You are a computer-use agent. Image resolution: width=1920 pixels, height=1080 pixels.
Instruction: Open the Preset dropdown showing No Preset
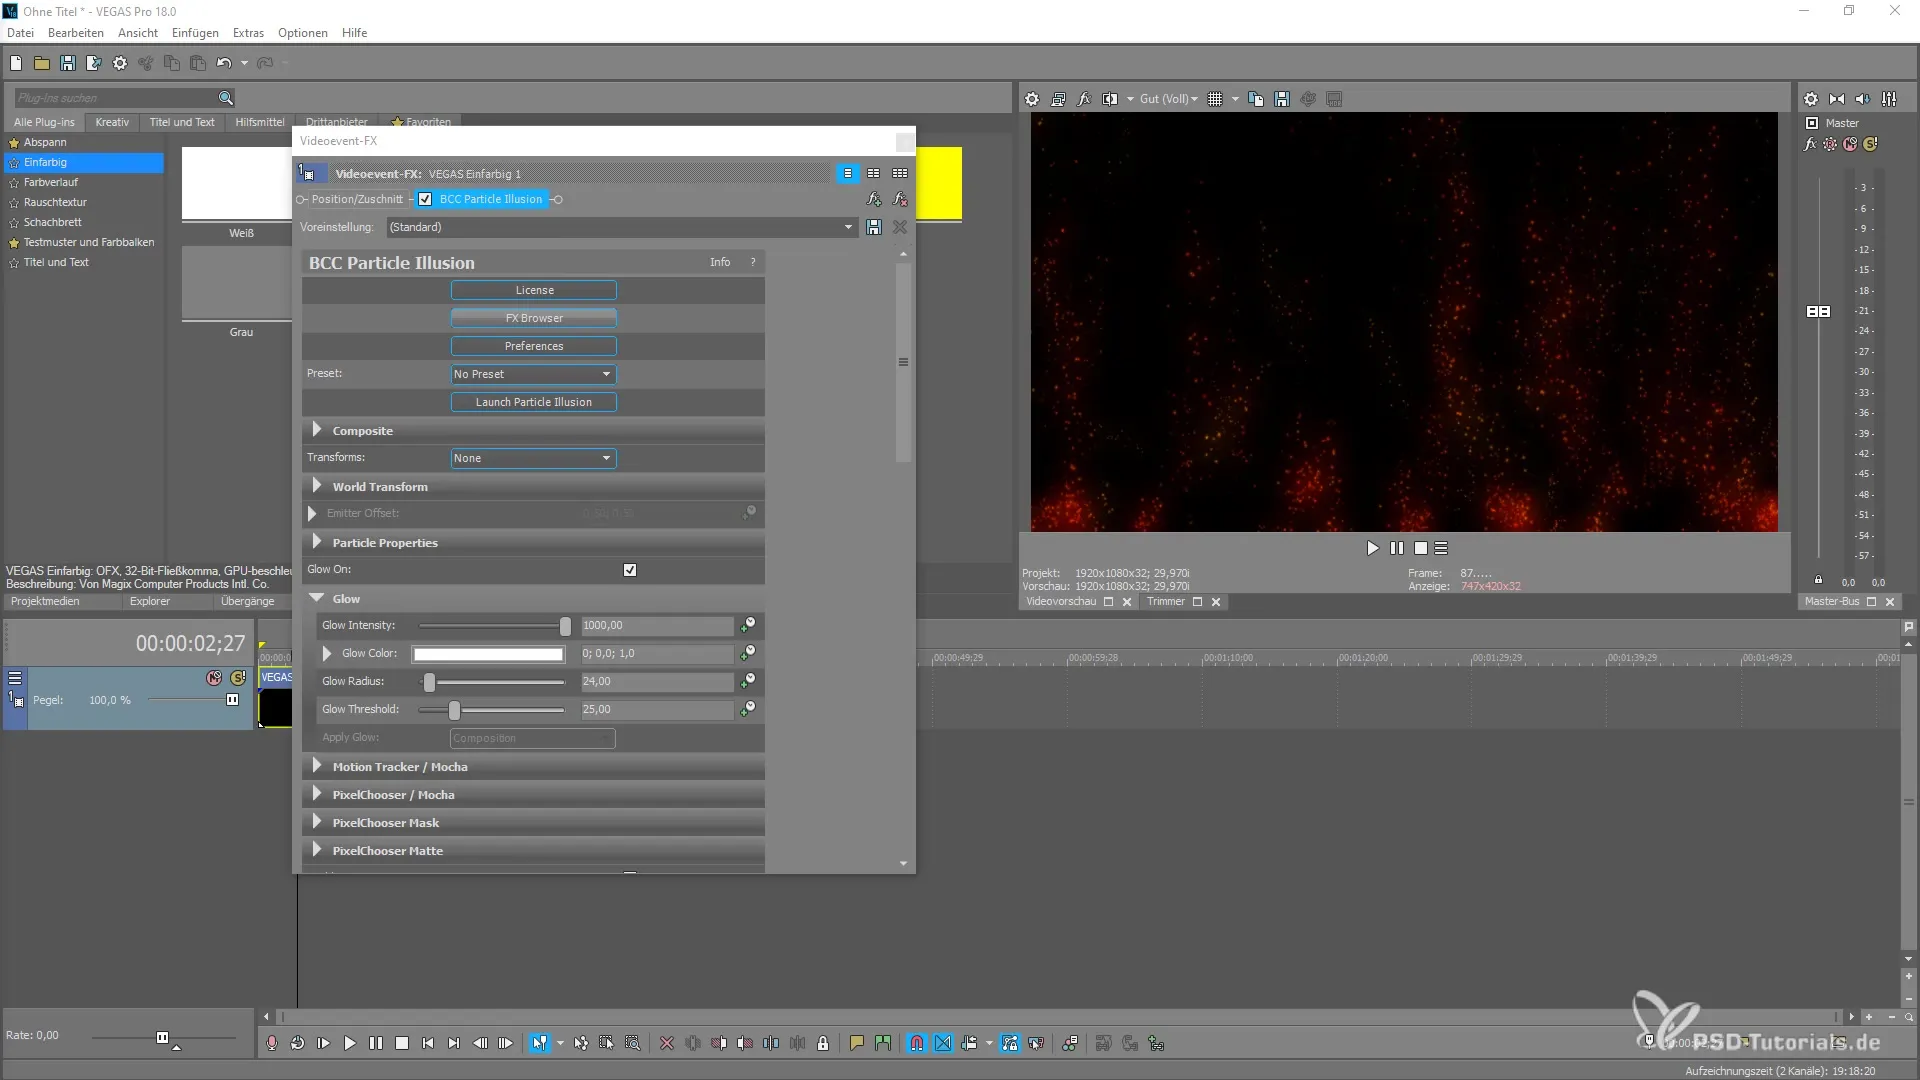pos(533,374)
